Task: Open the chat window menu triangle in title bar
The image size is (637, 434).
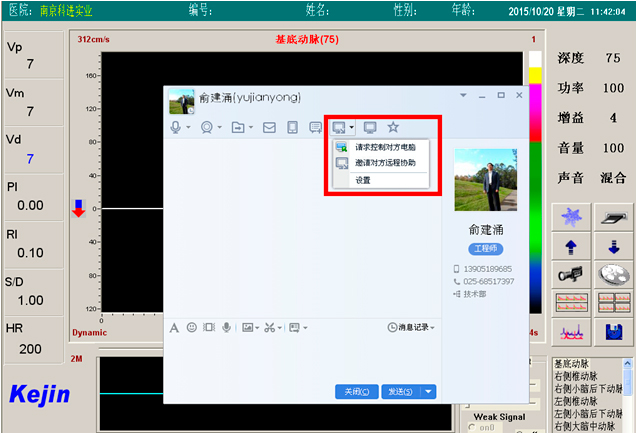Action: click(463, 95)
